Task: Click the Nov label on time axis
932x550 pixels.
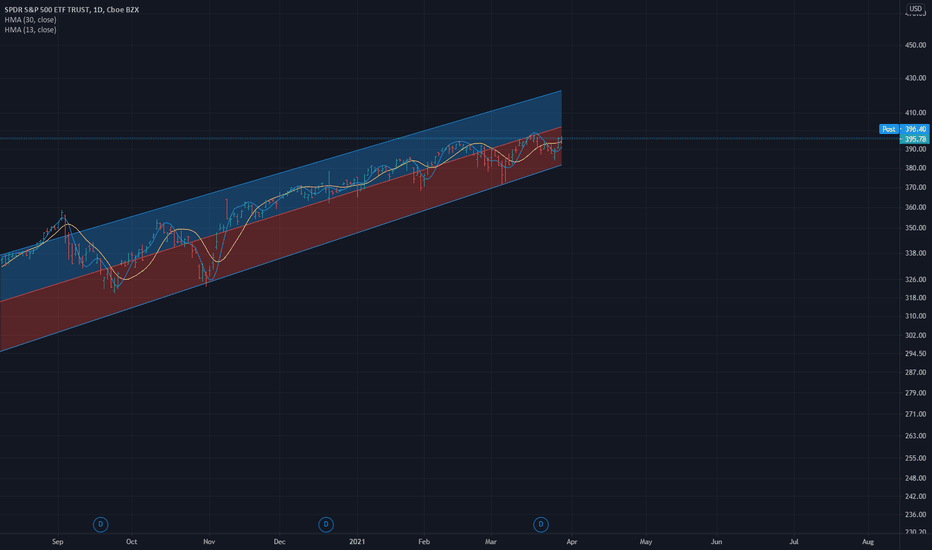Action: pyautogui.click(x=209, y=542)
